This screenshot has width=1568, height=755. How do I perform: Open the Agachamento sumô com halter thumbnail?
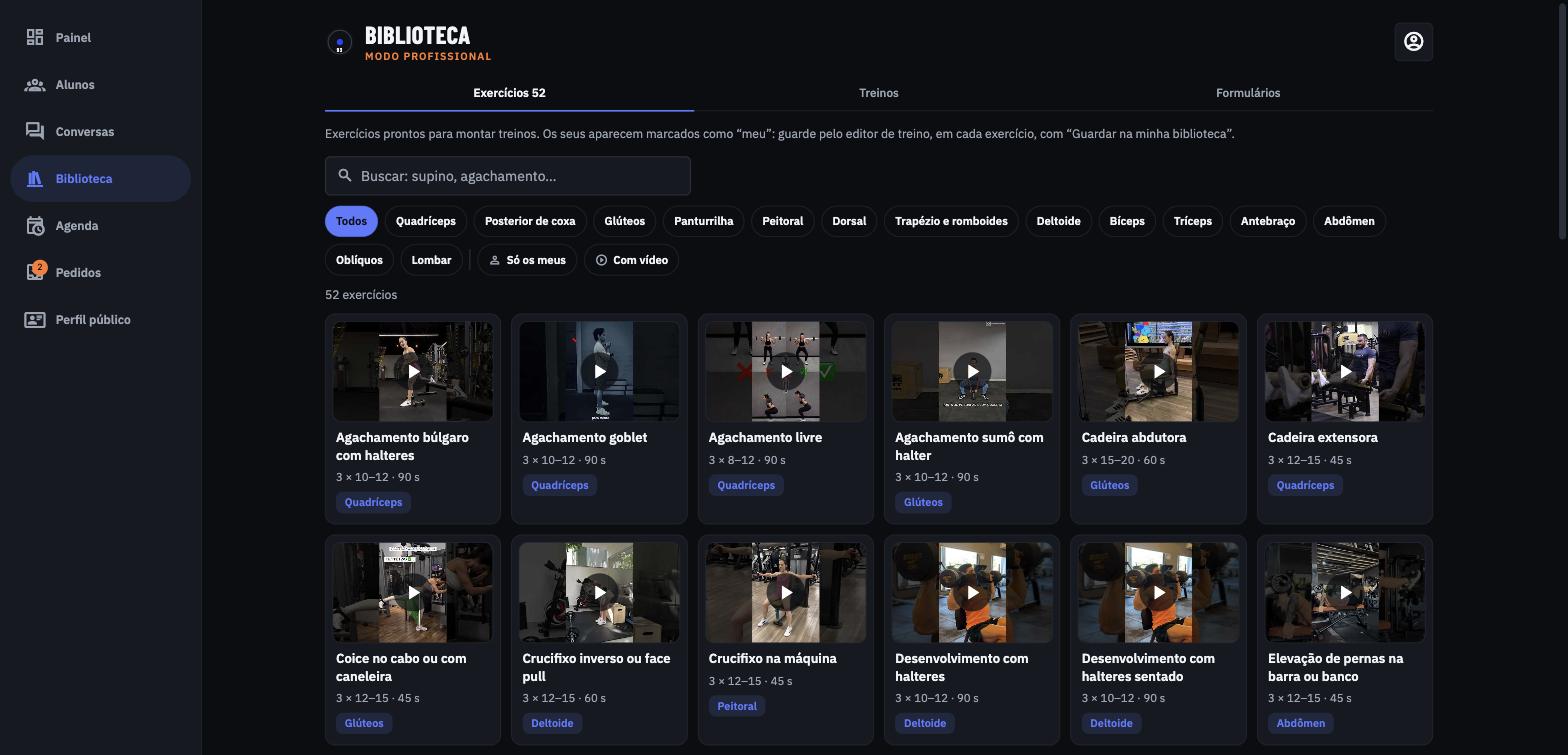pos(972,371)
